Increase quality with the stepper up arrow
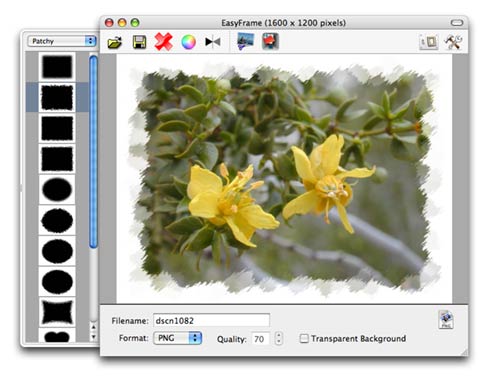This screenshot has height=385, width=500. tap(279, 335)
